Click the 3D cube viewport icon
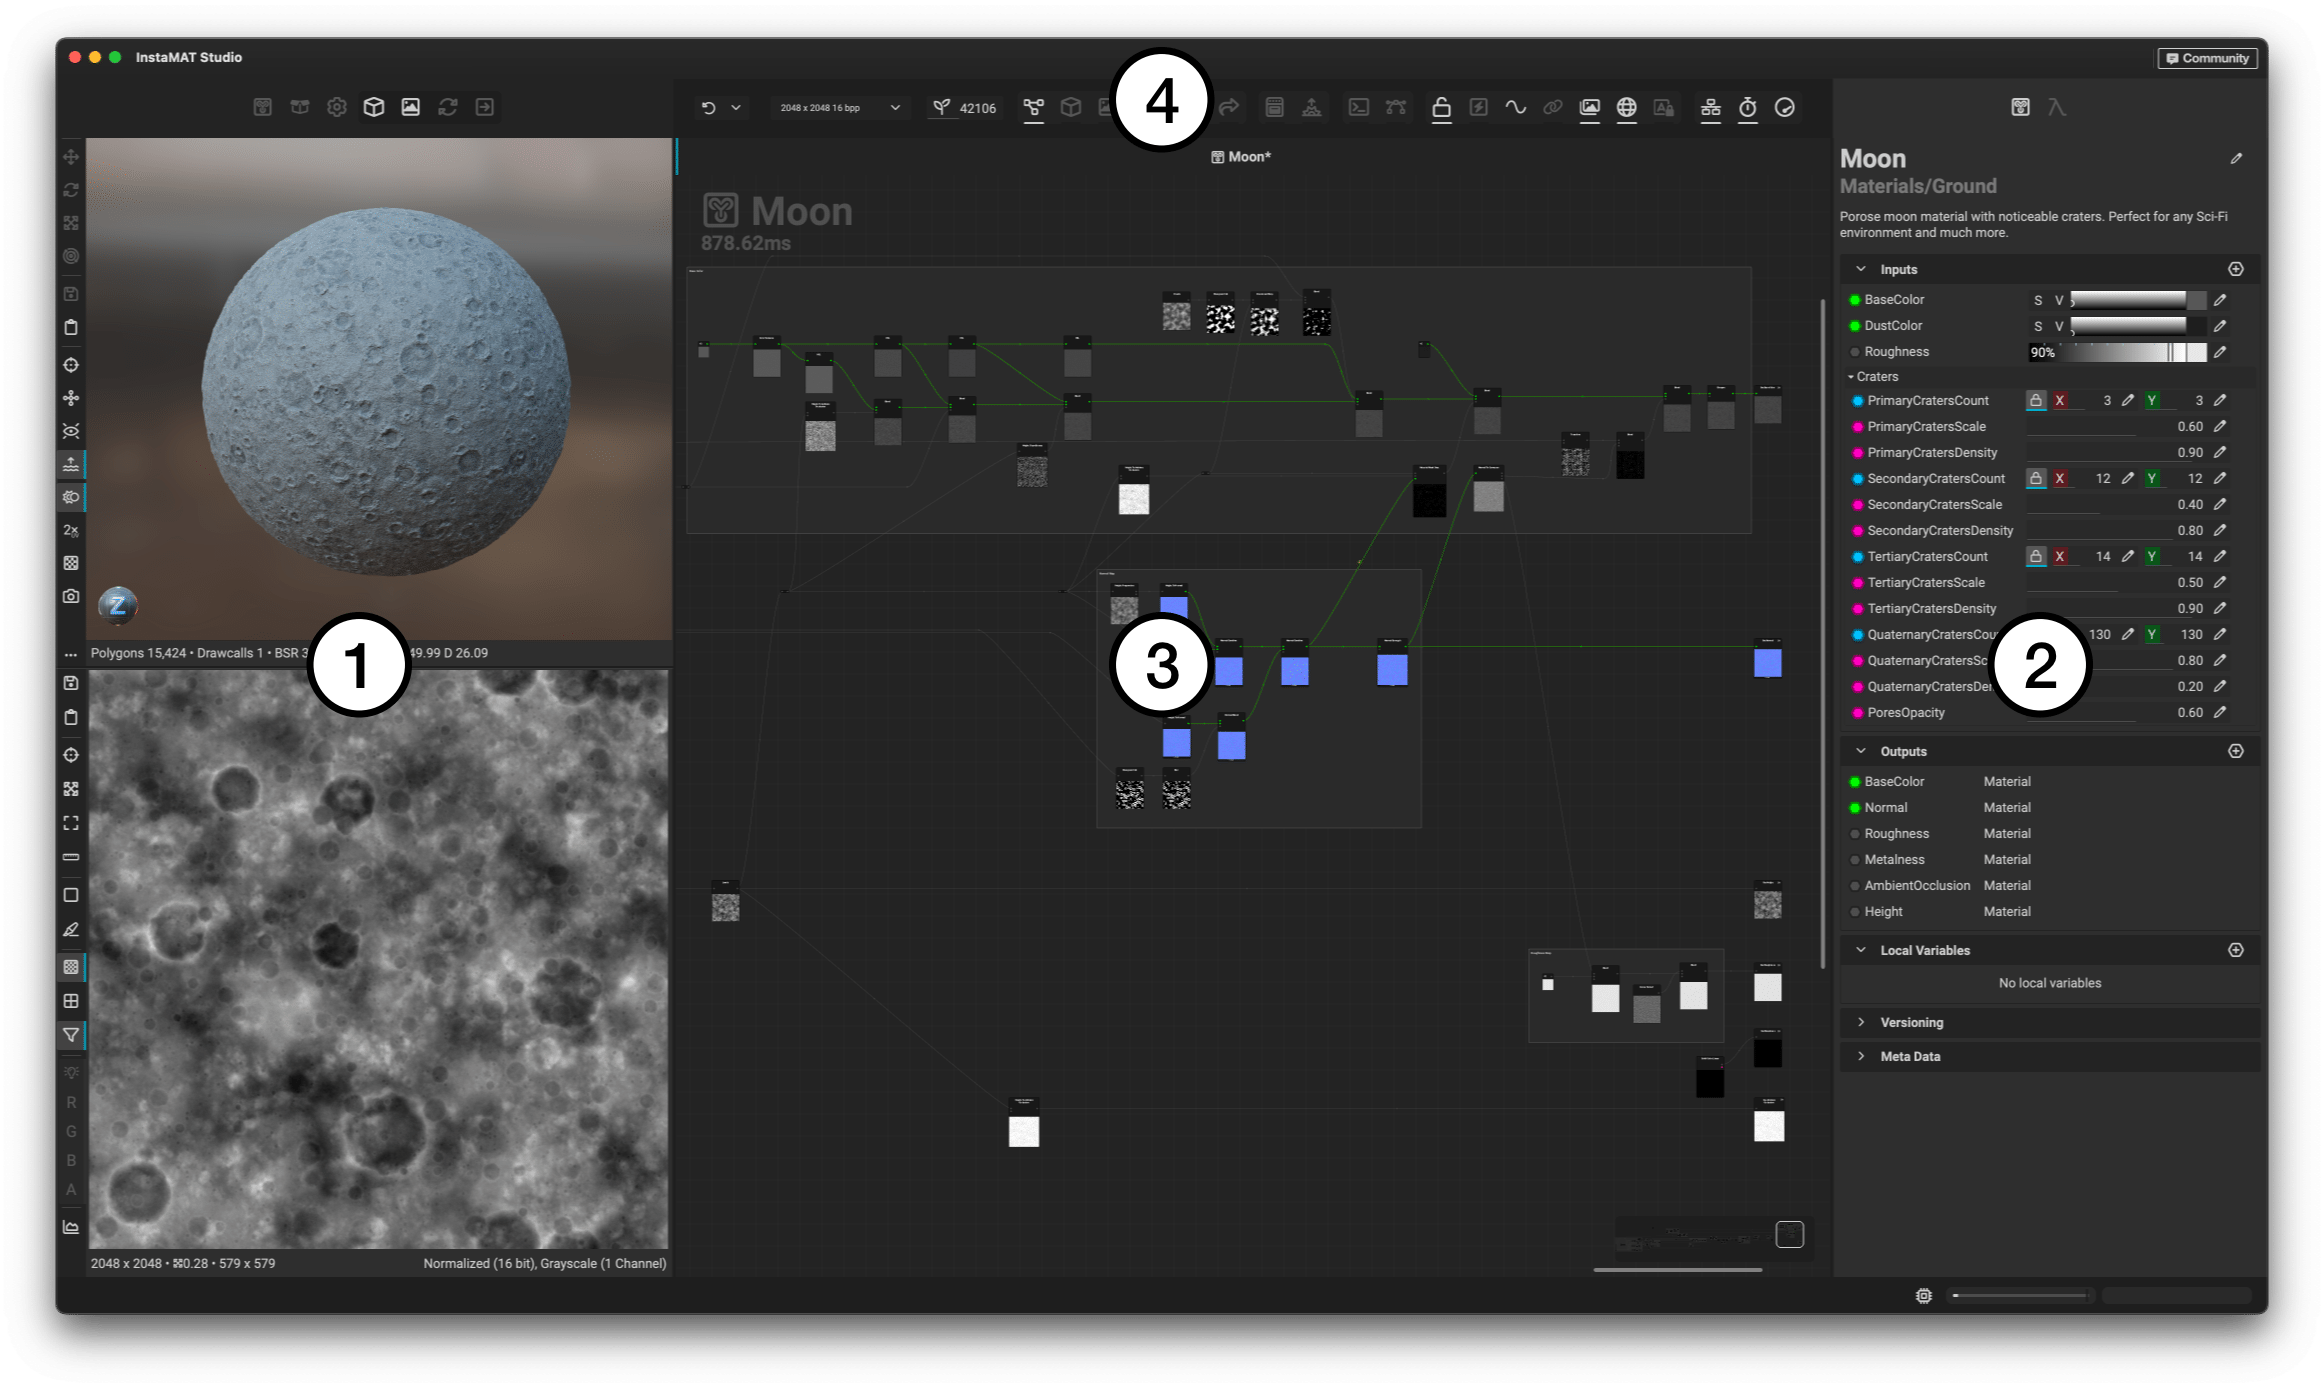The image size is (2324, 1388). (374, 107)
